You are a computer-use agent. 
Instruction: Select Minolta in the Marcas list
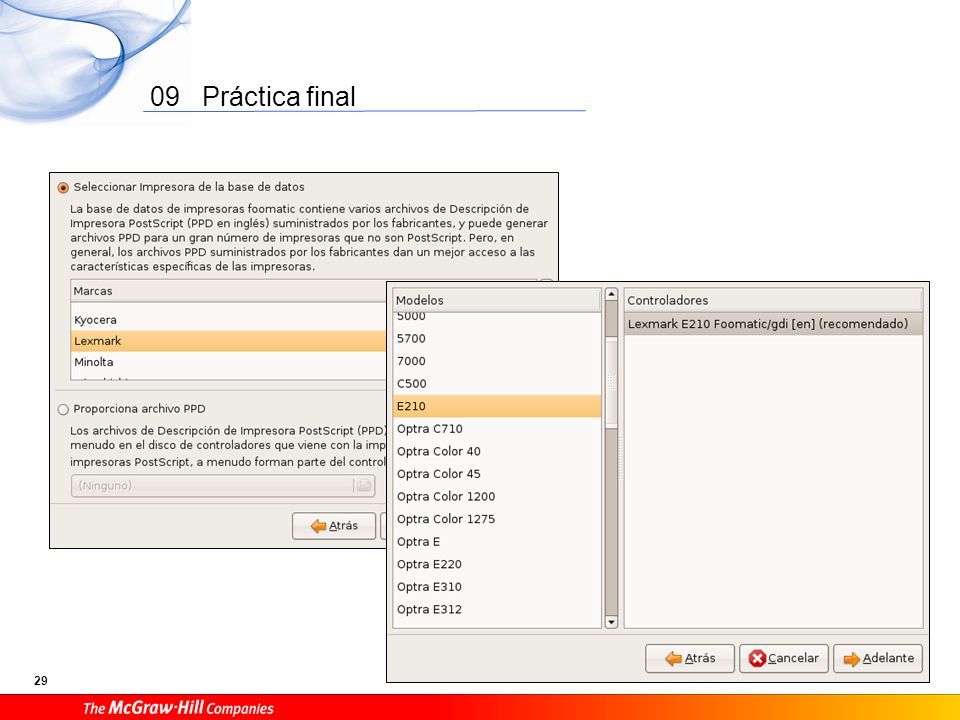tap(229, 362)
